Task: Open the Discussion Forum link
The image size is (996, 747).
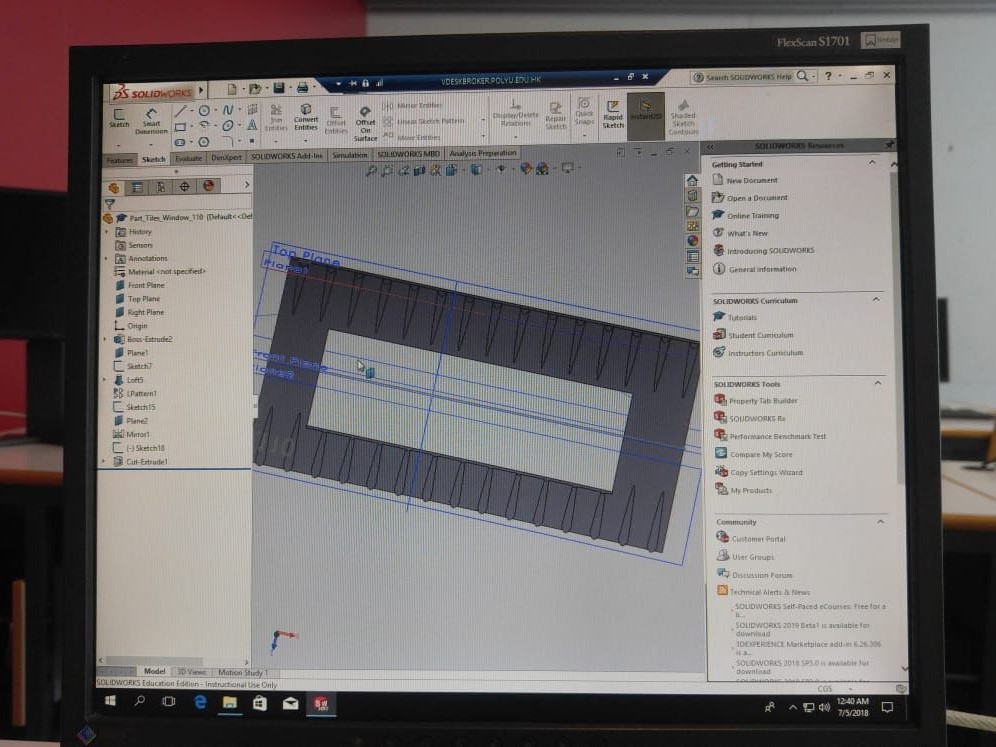Action: pos(762,575)
